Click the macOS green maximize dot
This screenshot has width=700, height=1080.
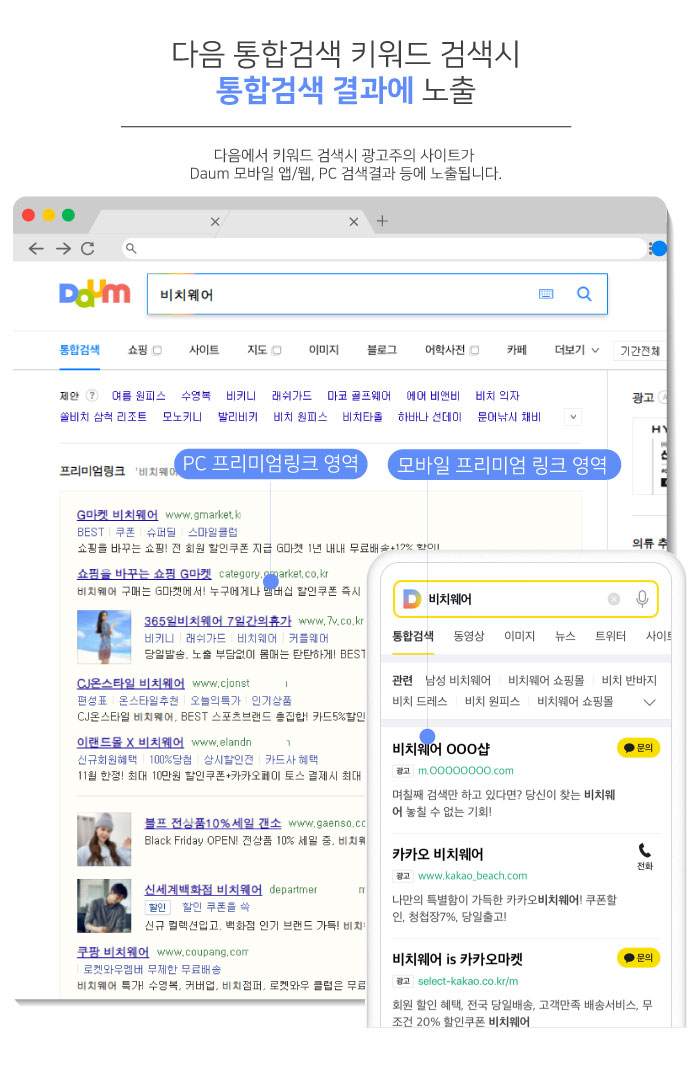tap(68, 215)
